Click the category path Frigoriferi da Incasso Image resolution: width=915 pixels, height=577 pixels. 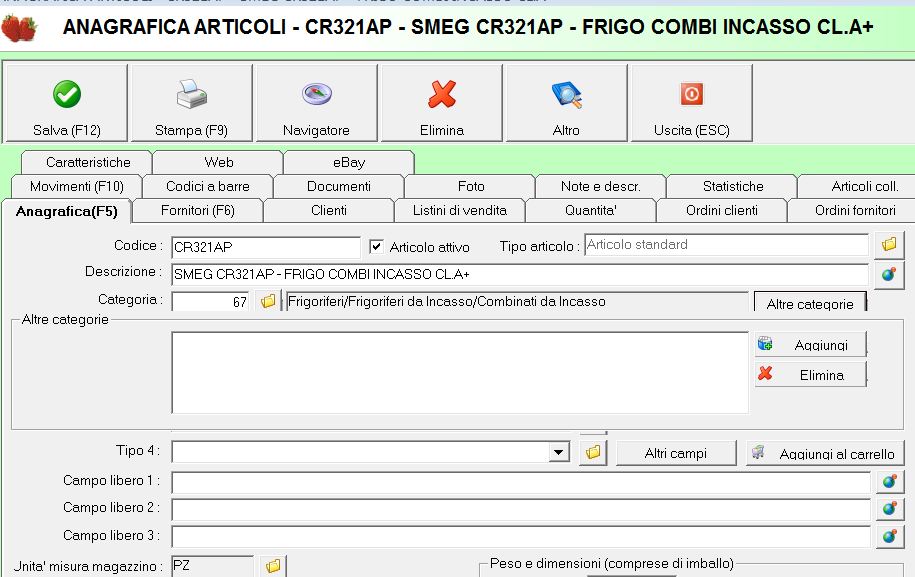click(x=517, y=302)
